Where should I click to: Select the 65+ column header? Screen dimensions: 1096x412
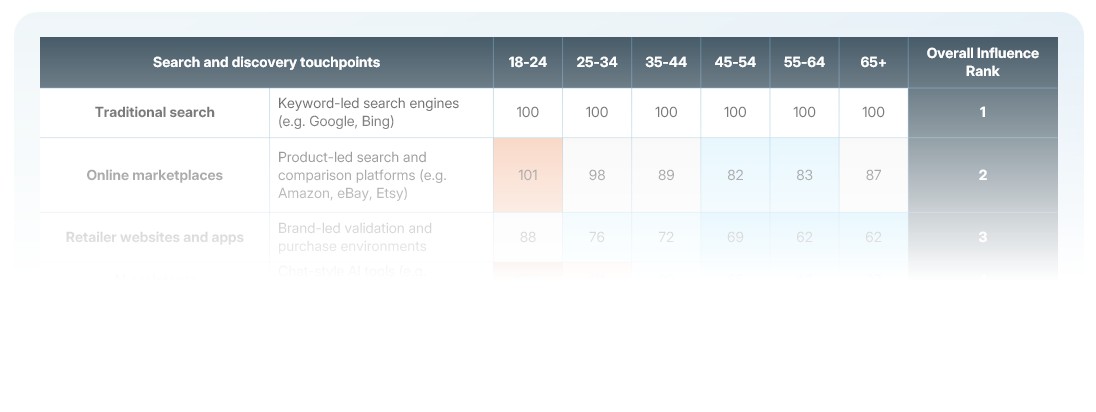pyautogui.click(x=873, y=62)
